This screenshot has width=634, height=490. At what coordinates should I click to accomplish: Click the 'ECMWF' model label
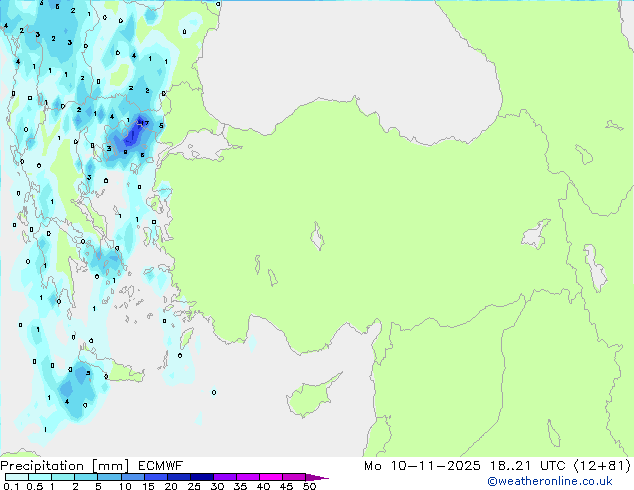pos(161,466)
